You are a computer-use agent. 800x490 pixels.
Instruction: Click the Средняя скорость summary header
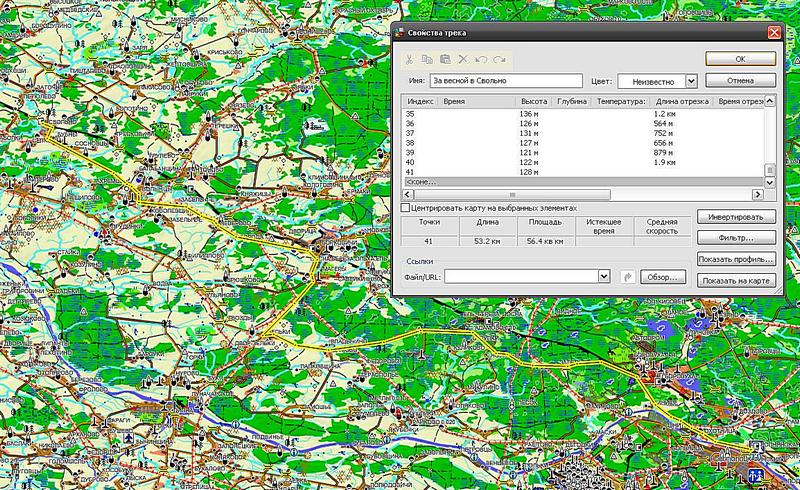click(662, 227)
